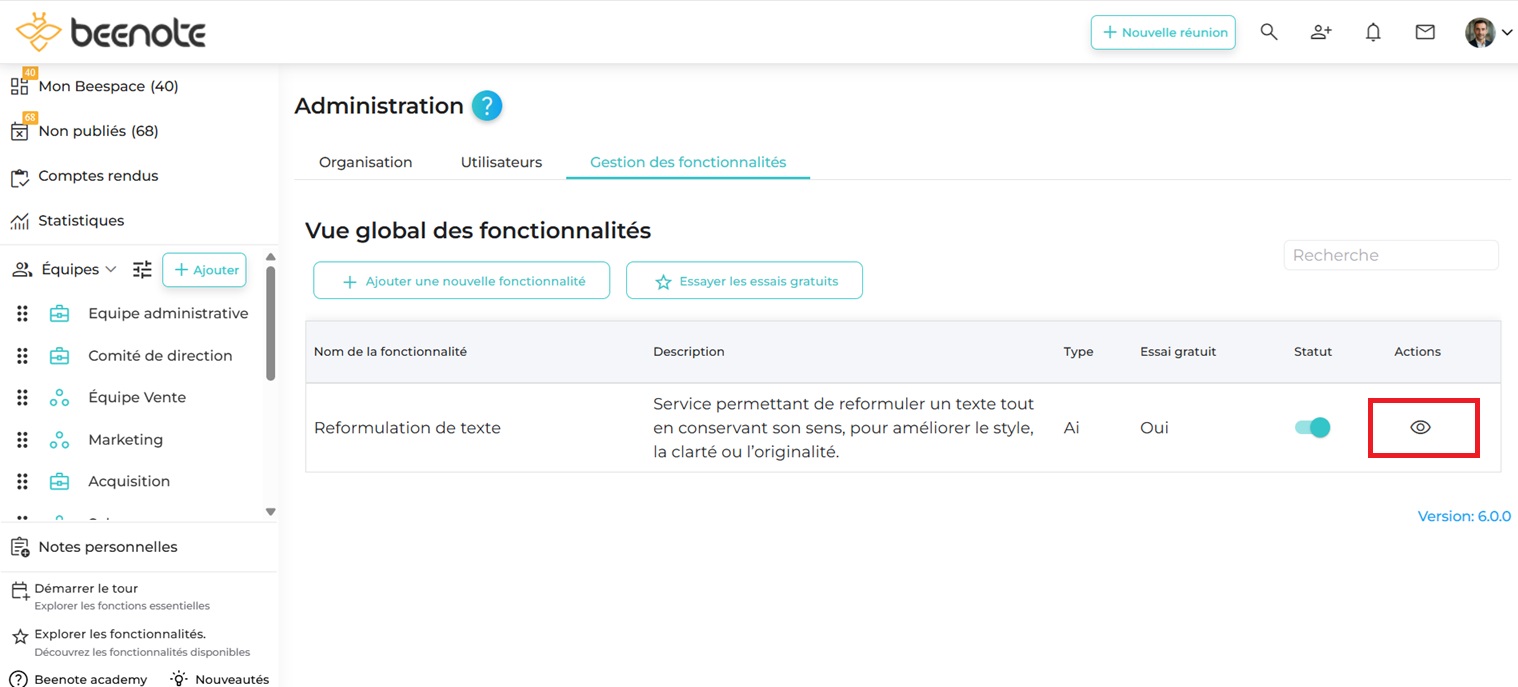
Task: Click the Recherche input field
Action: (x=1390, y=255)
